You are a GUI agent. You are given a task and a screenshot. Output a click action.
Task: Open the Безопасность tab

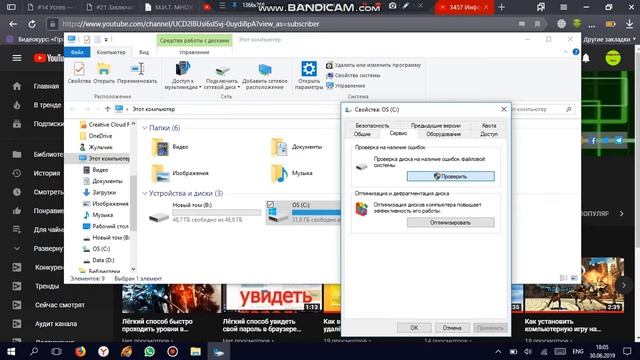(372, 125)
